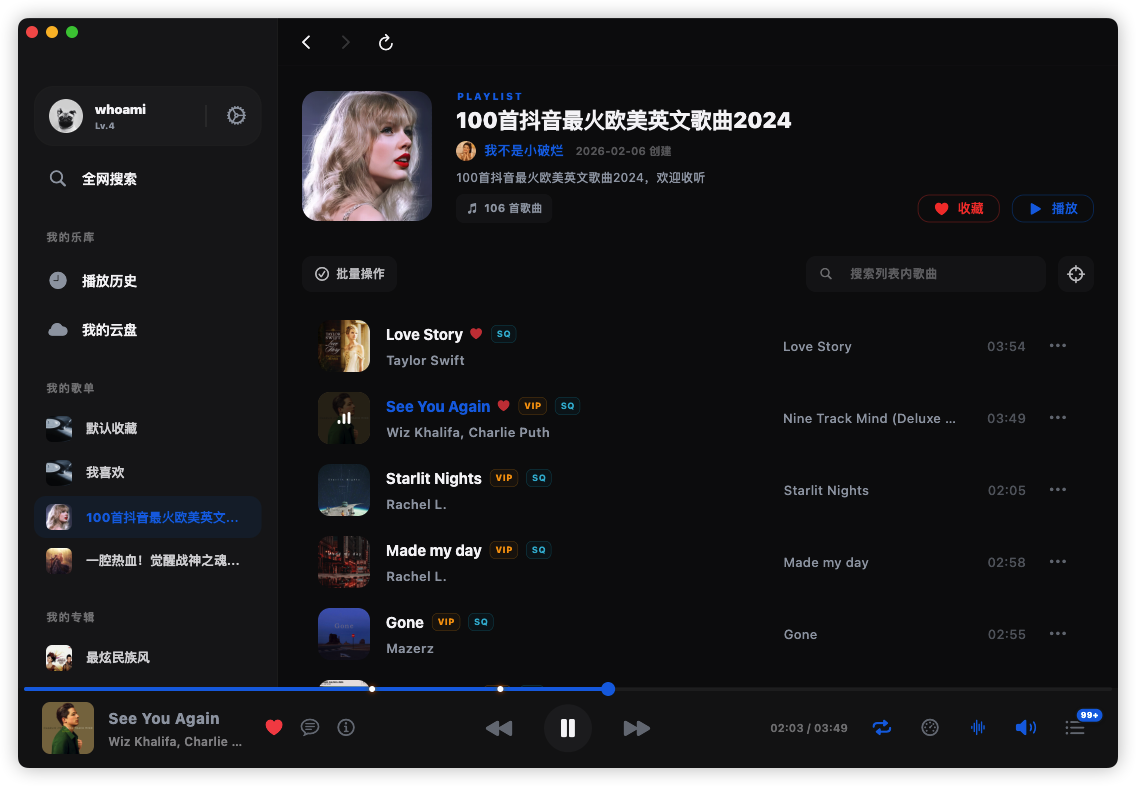This screenshot has width=1136, height=786.
Task: Open now-playing cover in player bar
Action: coord(68,728)
